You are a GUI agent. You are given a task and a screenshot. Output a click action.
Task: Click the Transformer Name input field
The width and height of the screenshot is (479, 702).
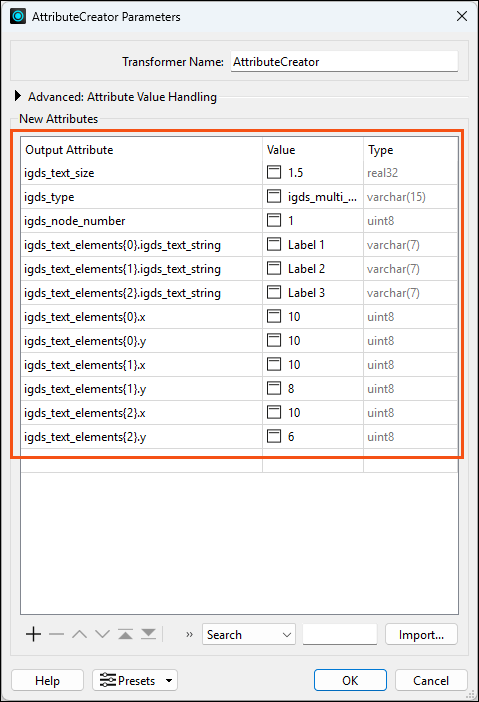click(x=344, y=61)
